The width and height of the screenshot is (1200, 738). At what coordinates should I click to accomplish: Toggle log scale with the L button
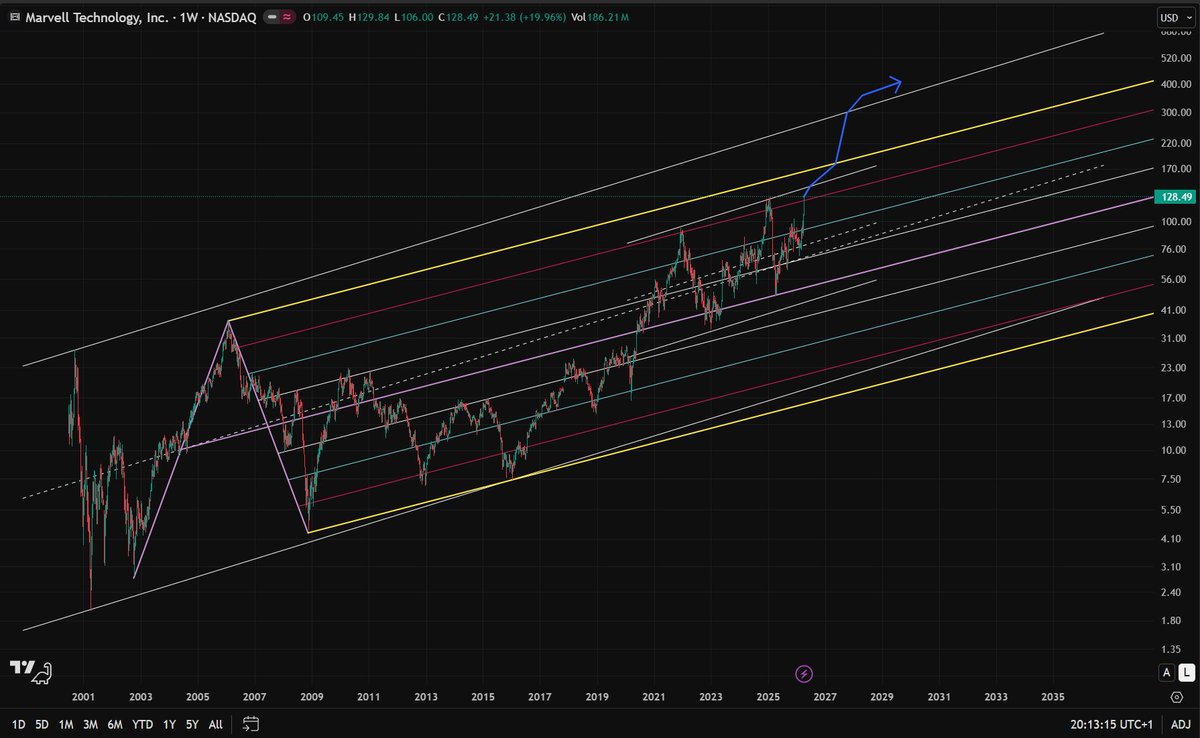coord(1185,672)
